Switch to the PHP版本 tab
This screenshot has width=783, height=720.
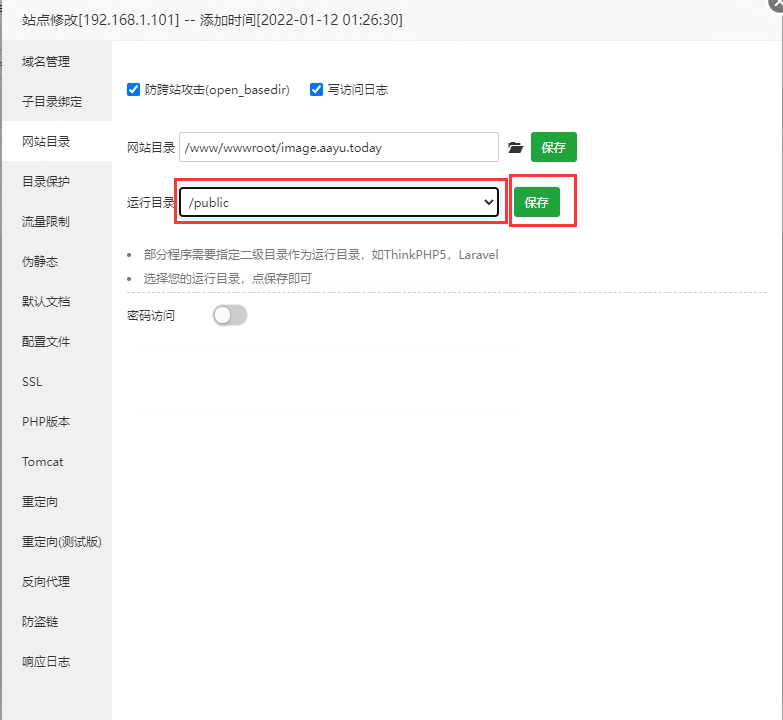coord(46,422)
